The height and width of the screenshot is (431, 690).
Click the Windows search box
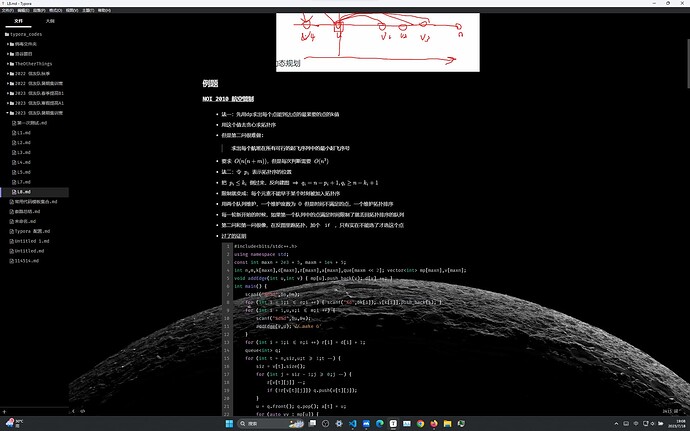click(x=270, y=424)
